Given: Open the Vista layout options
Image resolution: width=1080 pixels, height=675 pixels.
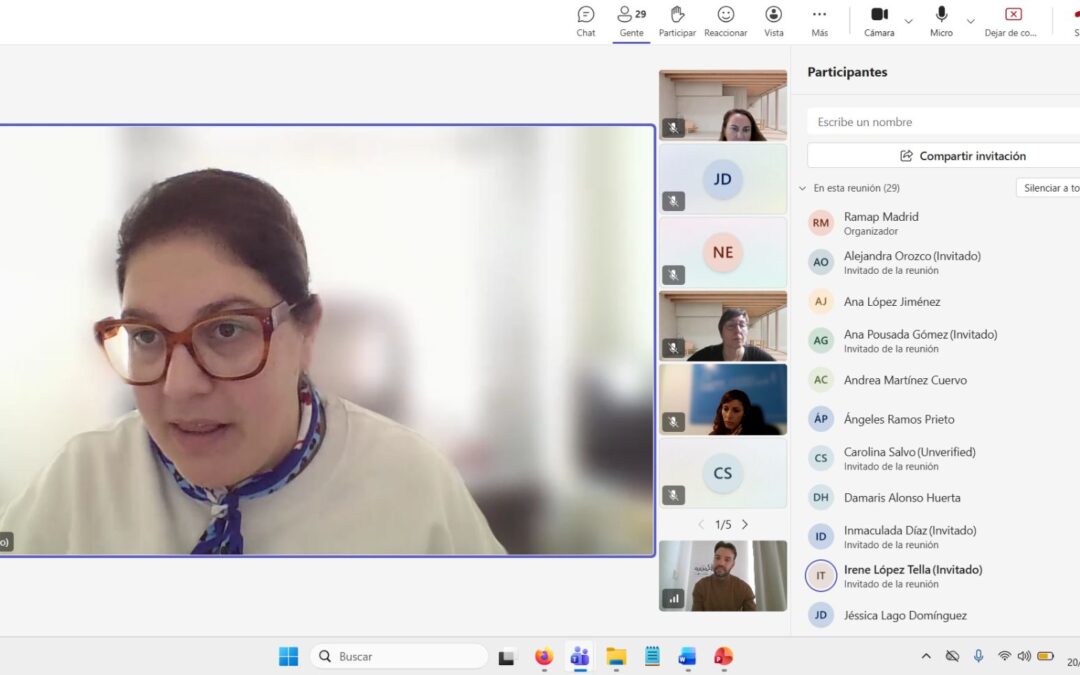Looking at the screenshot, I should click(774, 21).
